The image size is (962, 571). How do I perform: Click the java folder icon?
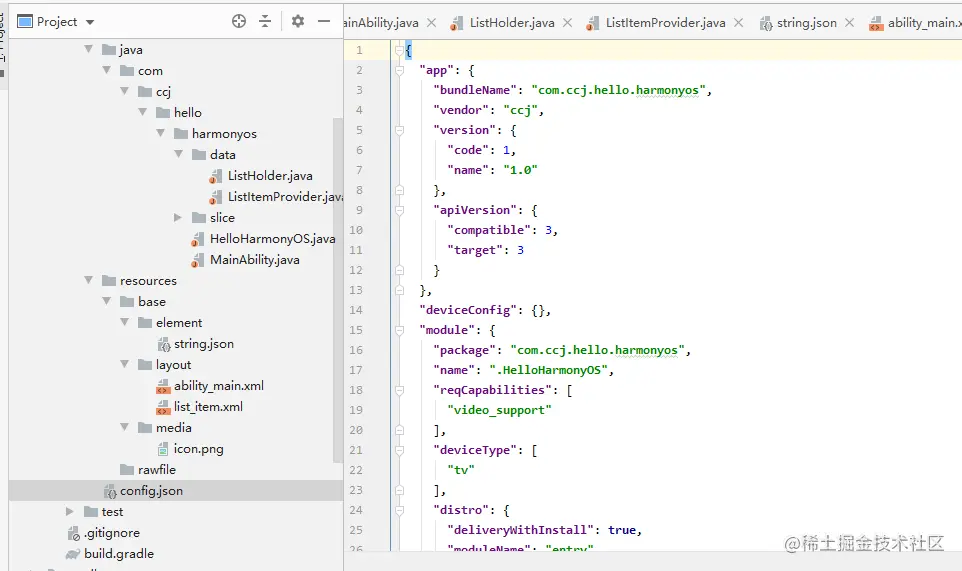click(x=109, y=50)
